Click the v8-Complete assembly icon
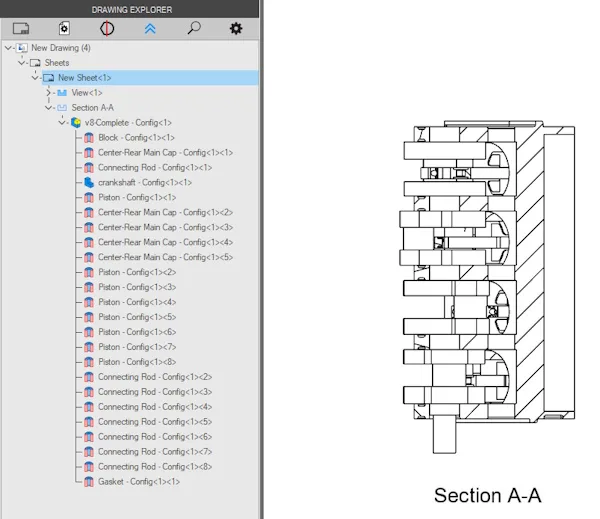Image resolution: width=600 pixels, height=519 pixels. (x=76, y=123)
